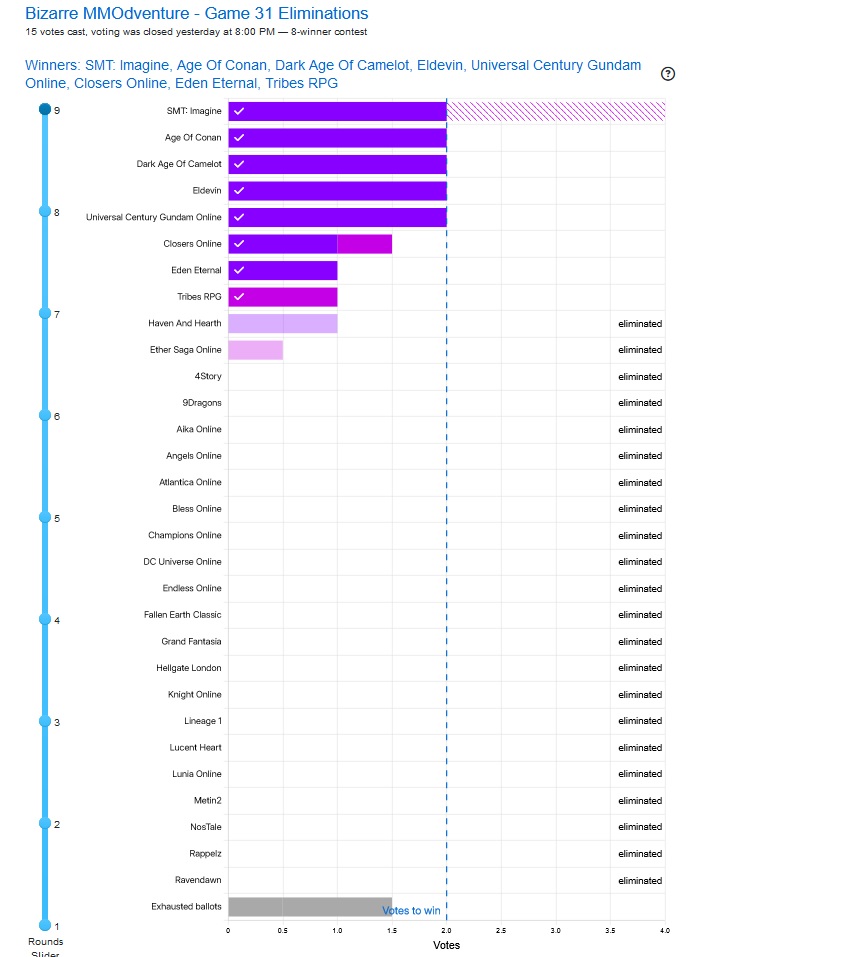This screenshot has width=843, height=957.
Task: Click the Aika Online candidate label
Action: [198, 430]
